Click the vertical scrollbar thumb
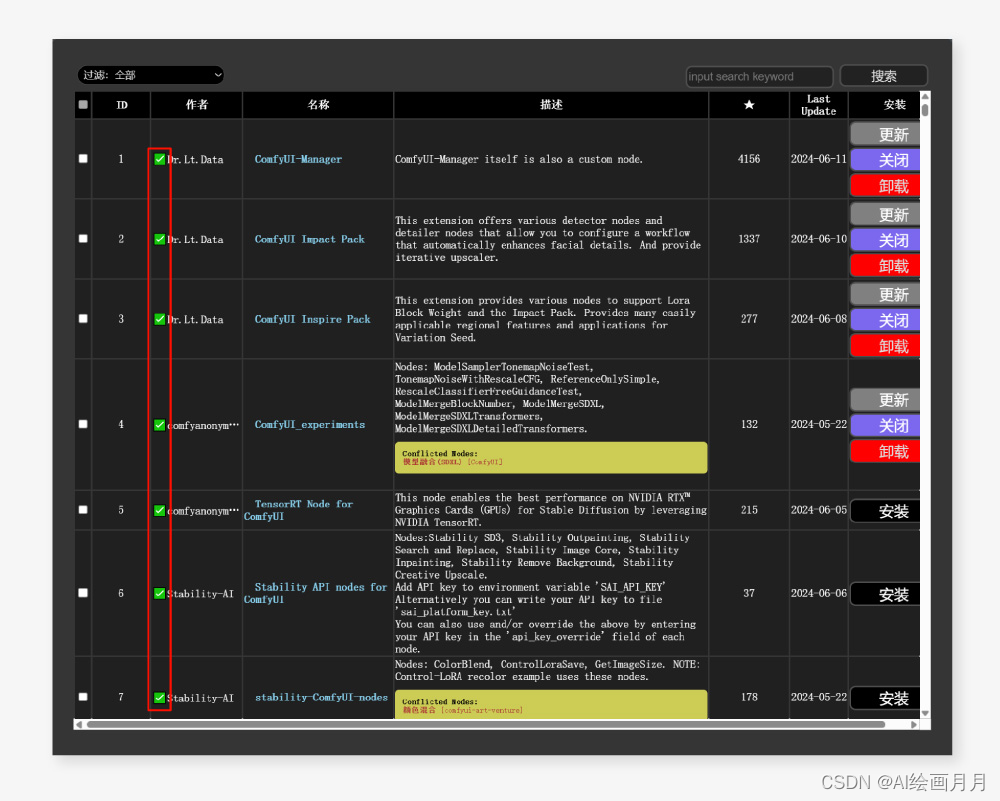The height and width of the screenshot is (801, 1000). [925, 110]
